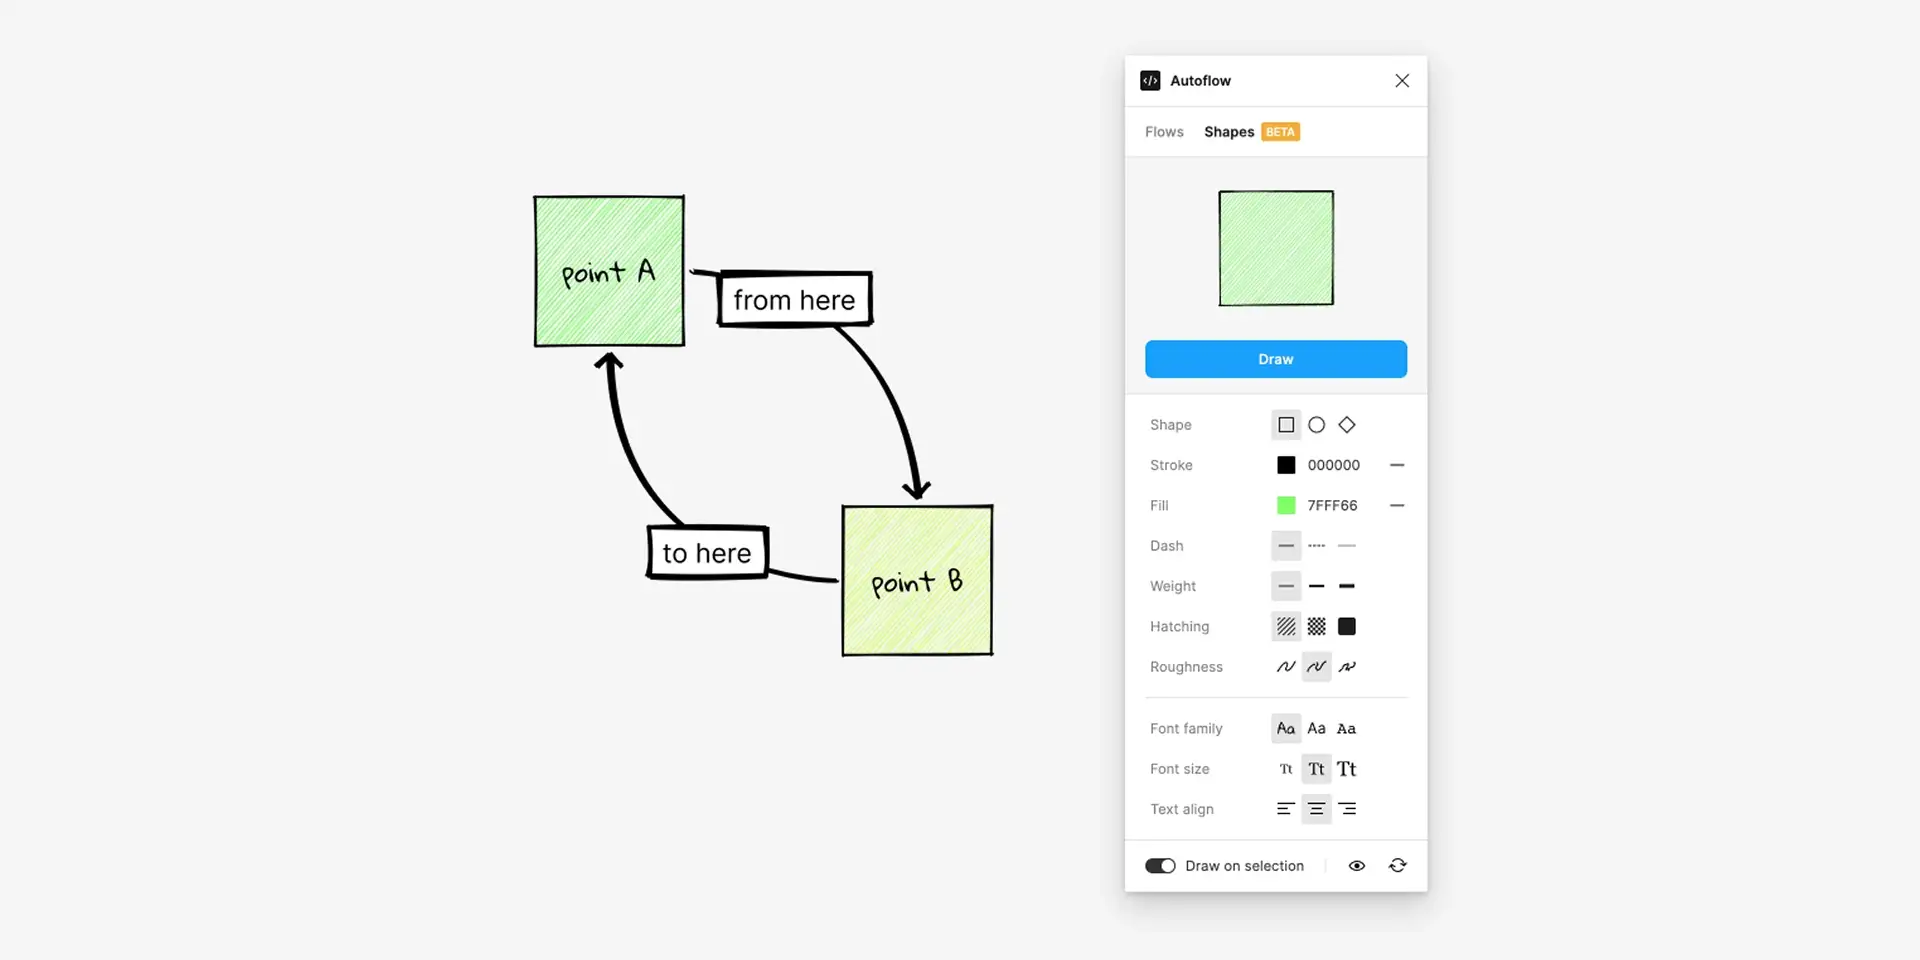1920x960 pixels.
Task: Choose the sans-serif font family
Action: (x=1317, y=729)
